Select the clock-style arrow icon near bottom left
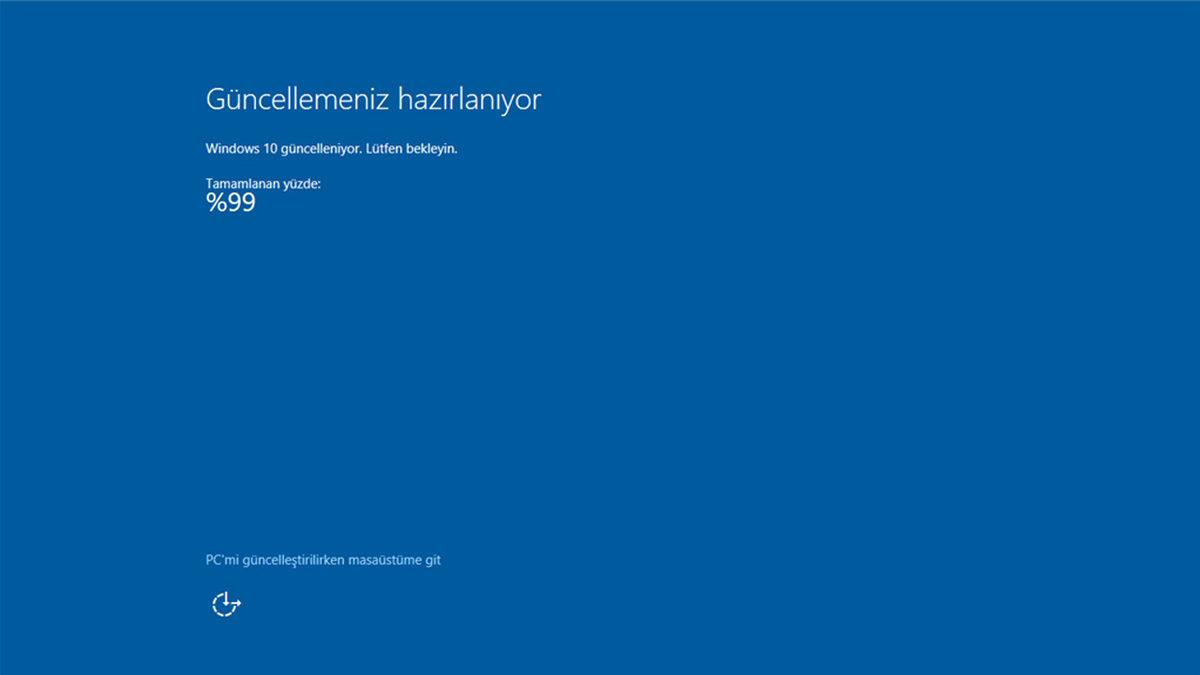 pyautogui.click(x=225, y=603)
